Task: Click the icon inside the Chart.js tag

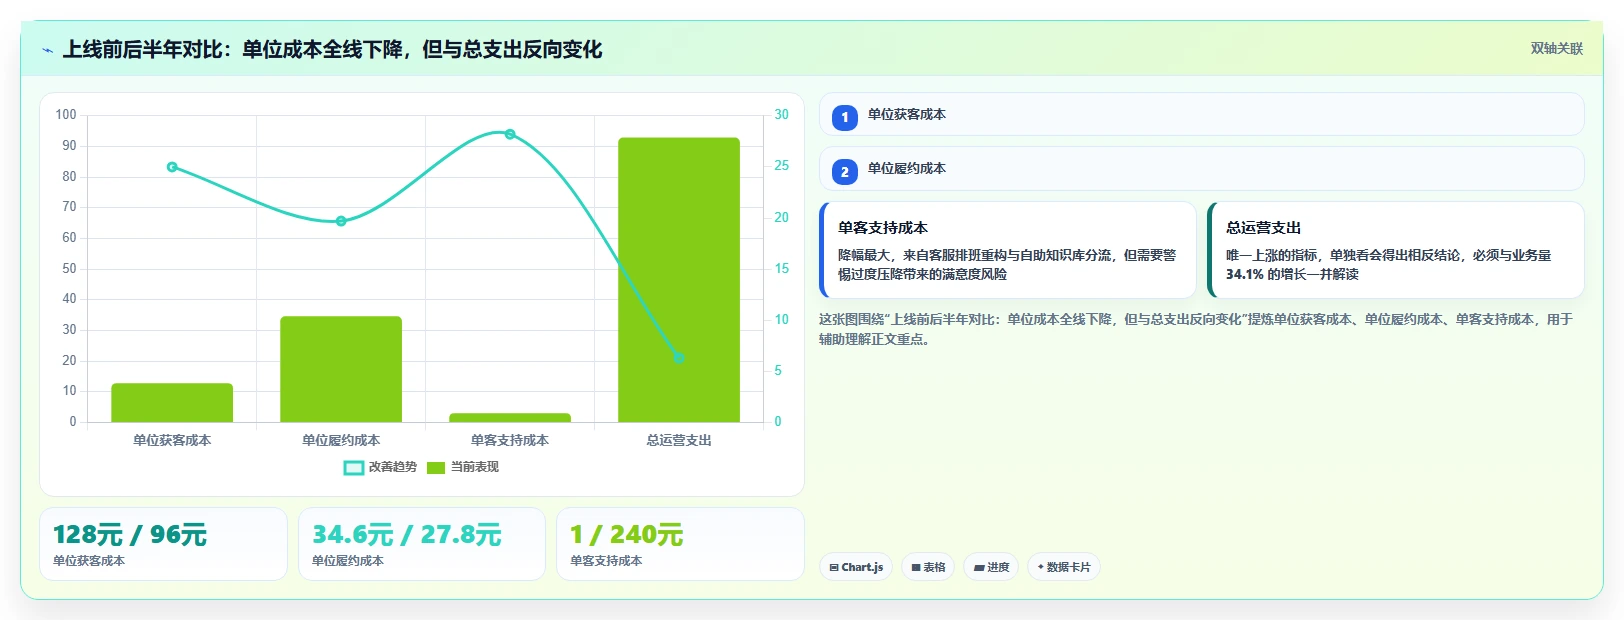Action: [x=834, y=568]
